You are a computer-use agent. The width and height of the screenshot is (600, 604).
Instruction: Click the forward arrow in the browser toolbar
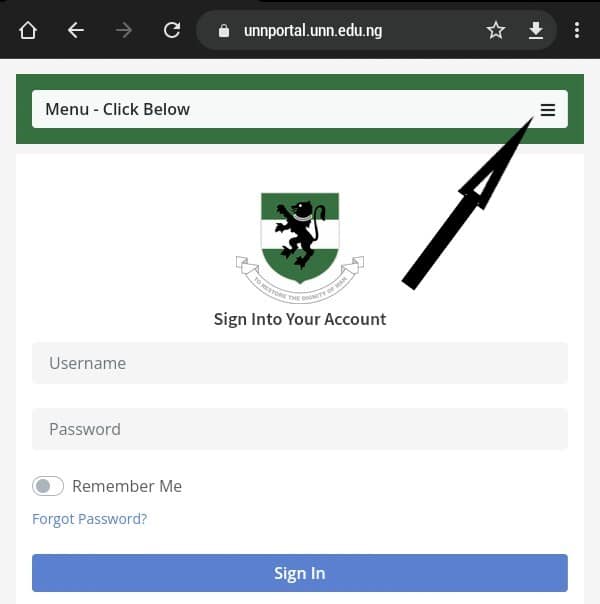coord(124,30)
